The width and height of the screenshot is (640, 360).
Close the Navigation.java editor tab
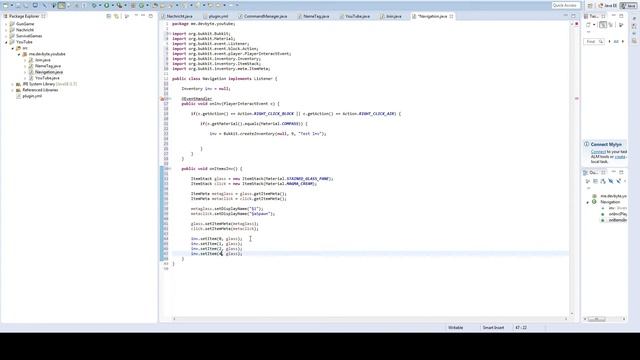tap(451, 16)
